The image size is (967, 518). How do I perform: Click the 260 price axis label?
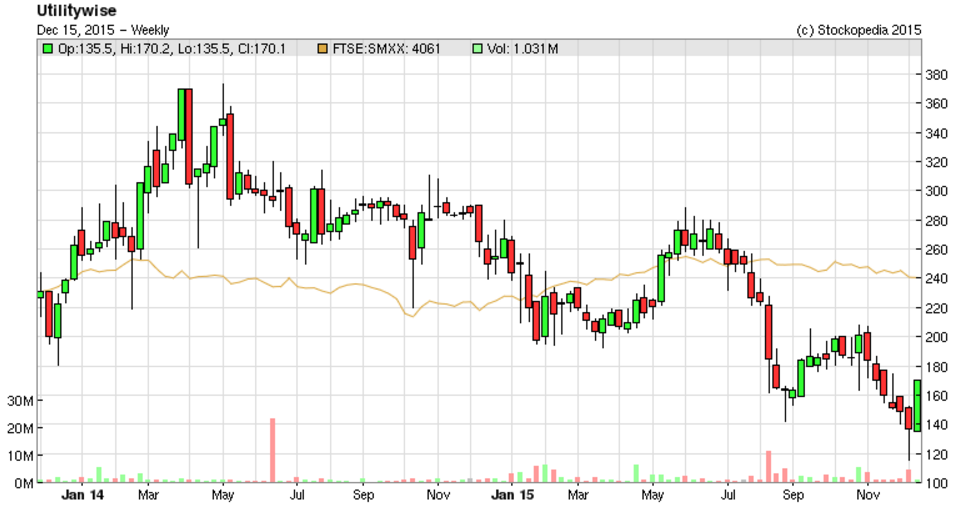click(936, 250)
